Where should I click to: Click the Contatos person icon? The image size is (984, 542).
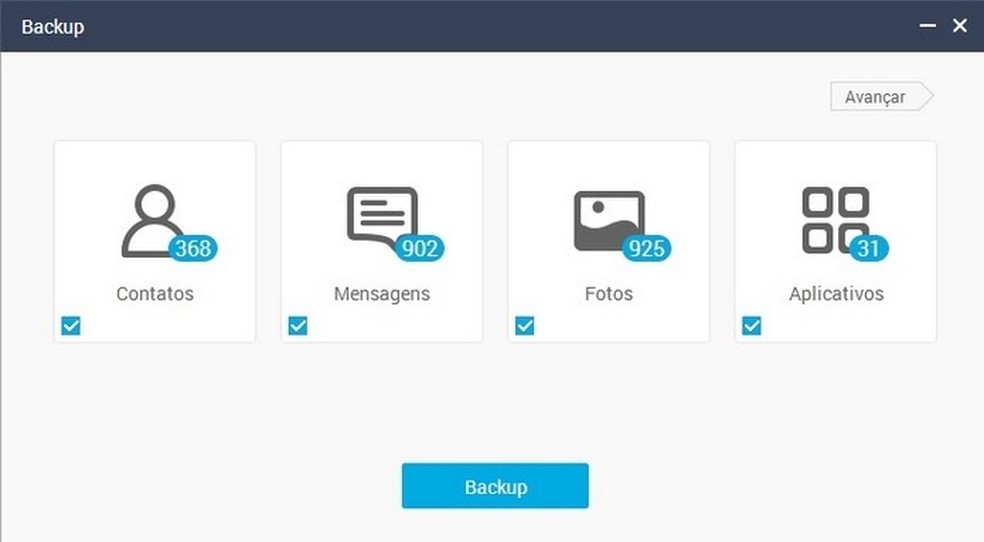154,220
